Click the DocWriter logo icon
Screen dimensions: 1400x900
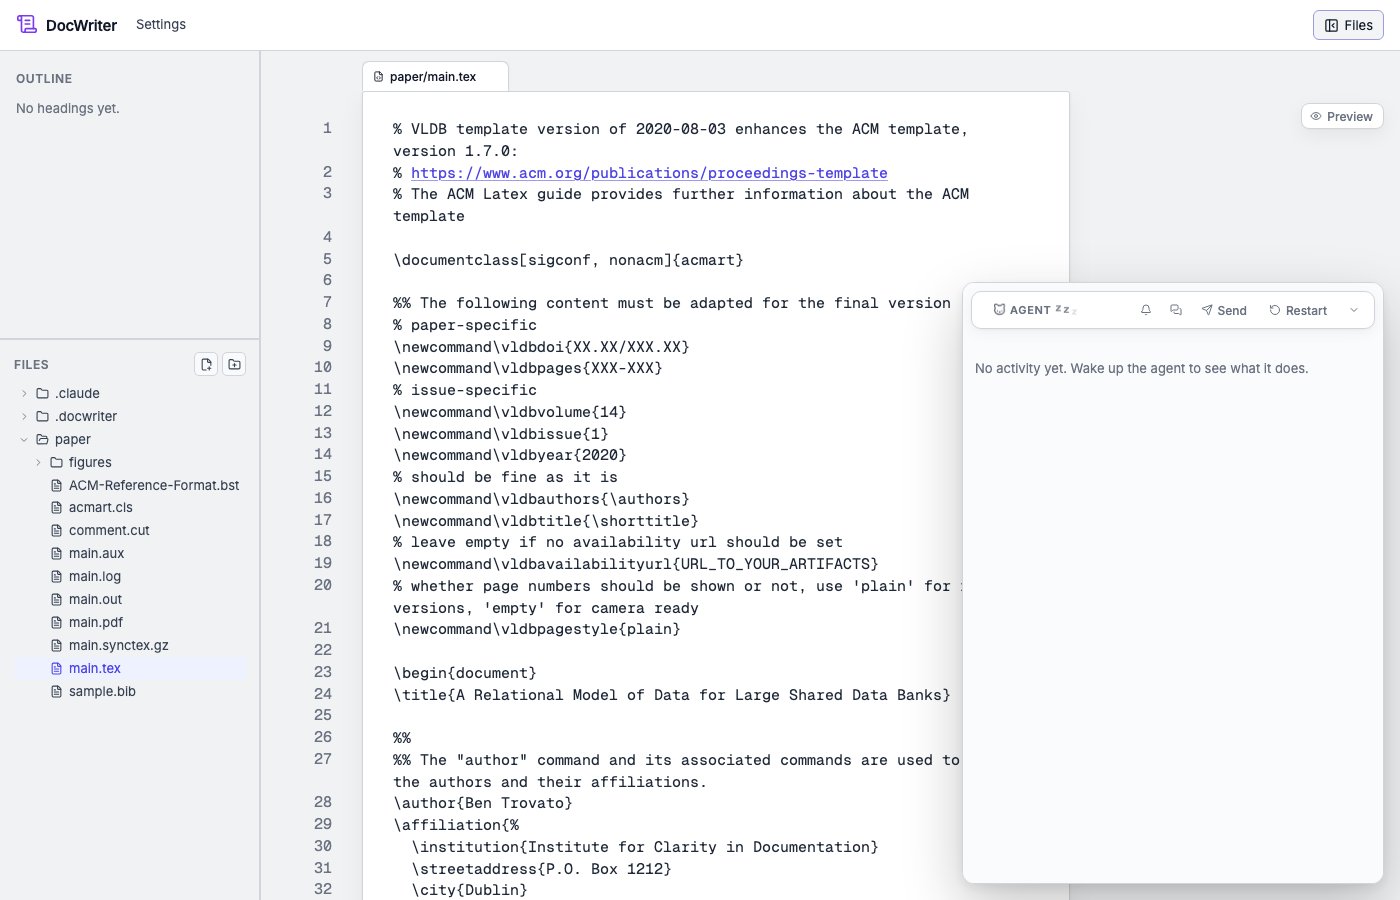click(x=27, y=24)
